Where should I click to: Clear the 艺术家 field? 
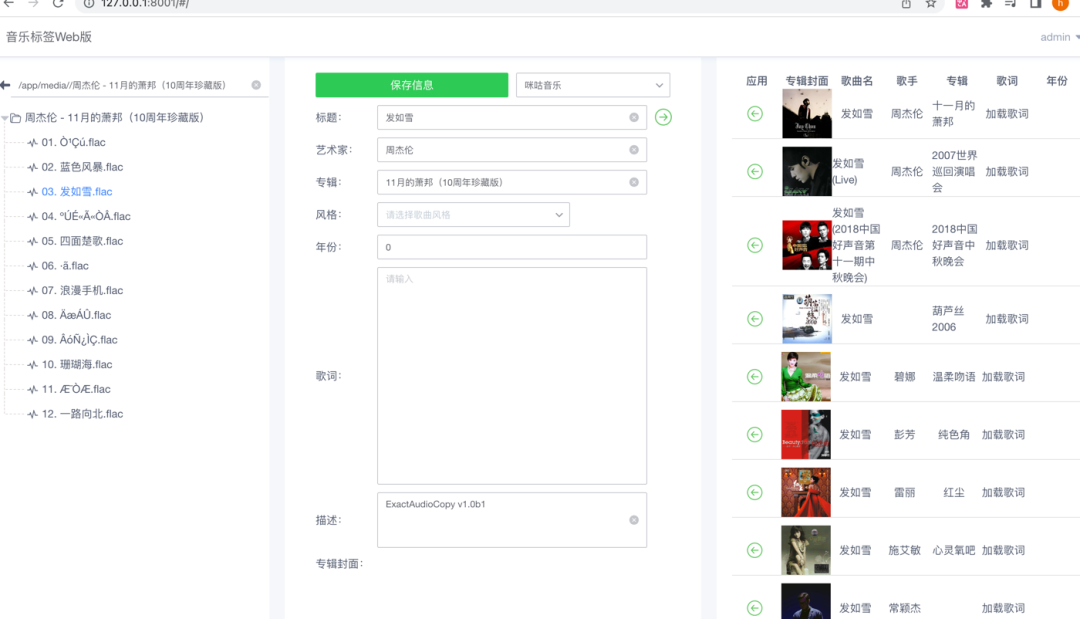(634, 150)
